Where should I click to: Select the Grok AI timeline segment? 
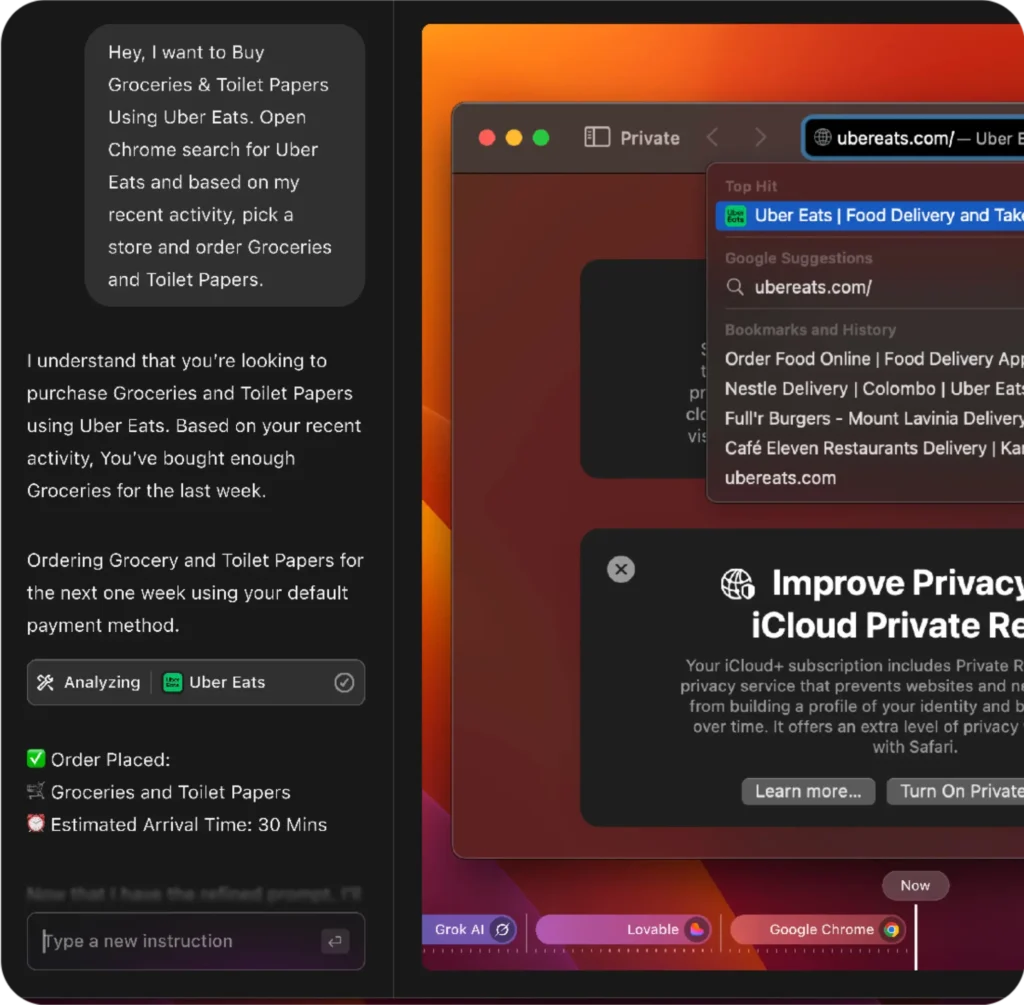[470, 929]
